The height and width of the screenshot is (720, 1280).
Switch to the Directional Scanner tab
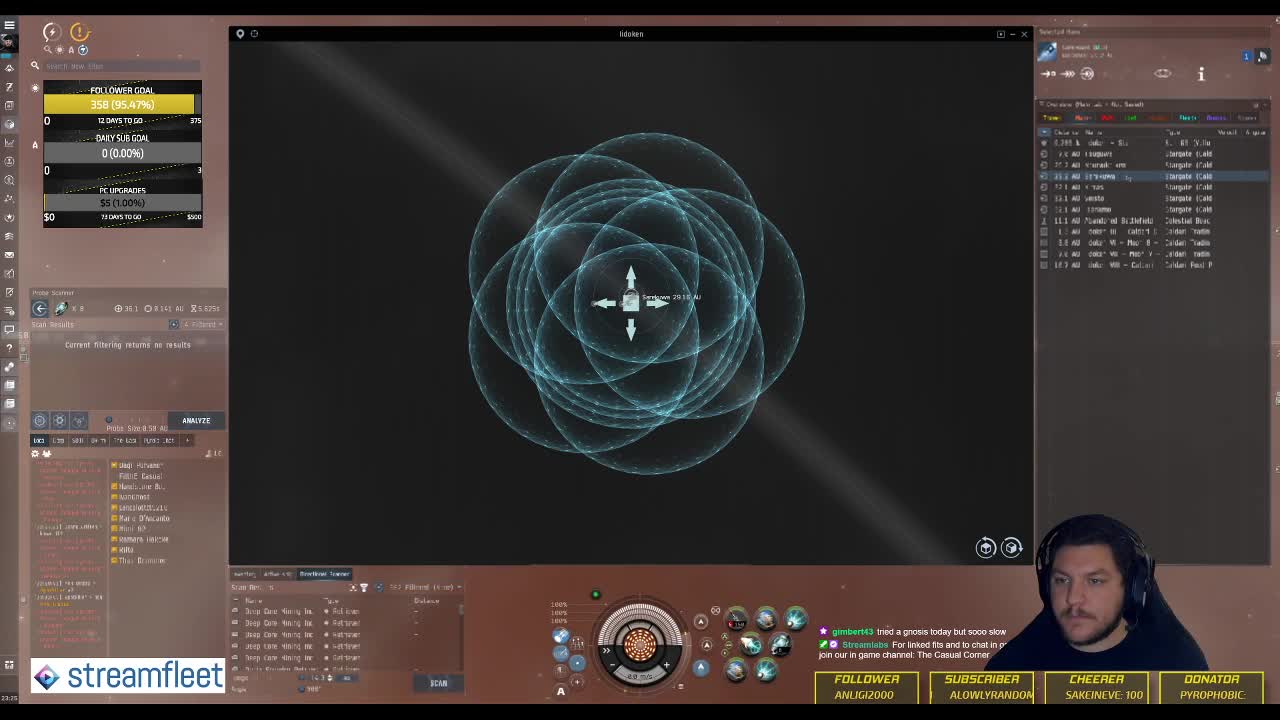[324, 574]
